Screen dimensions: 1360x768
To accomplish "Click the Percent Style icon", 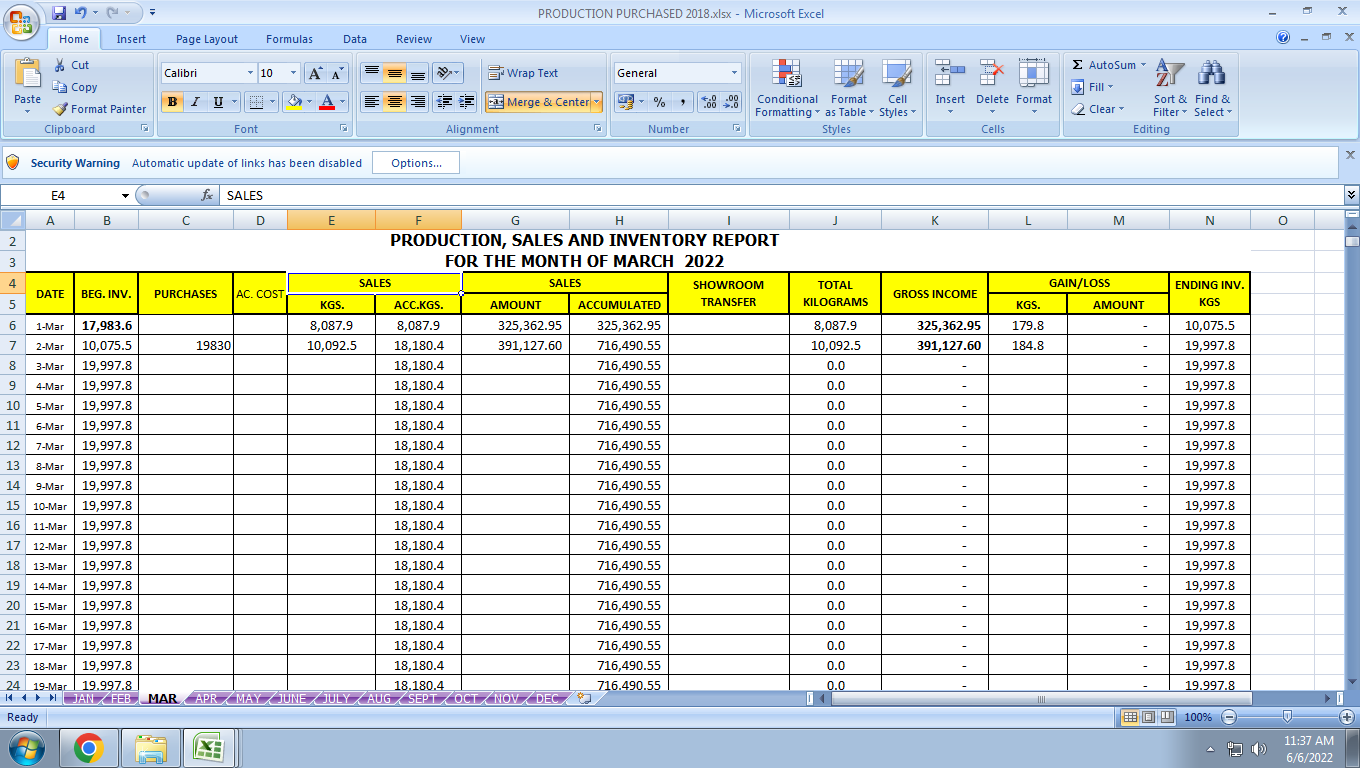I will point(659,102).
